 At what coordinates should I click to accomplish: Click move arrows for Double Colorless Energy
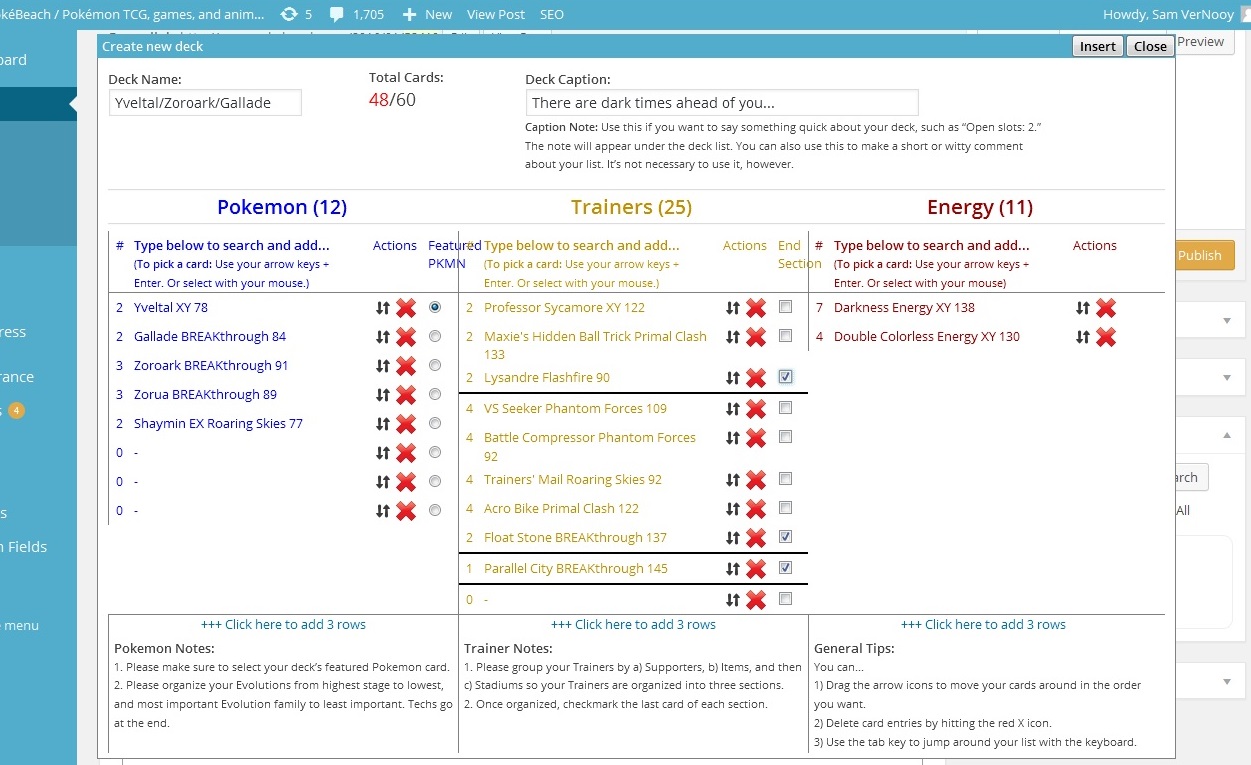click(1082, 337)
